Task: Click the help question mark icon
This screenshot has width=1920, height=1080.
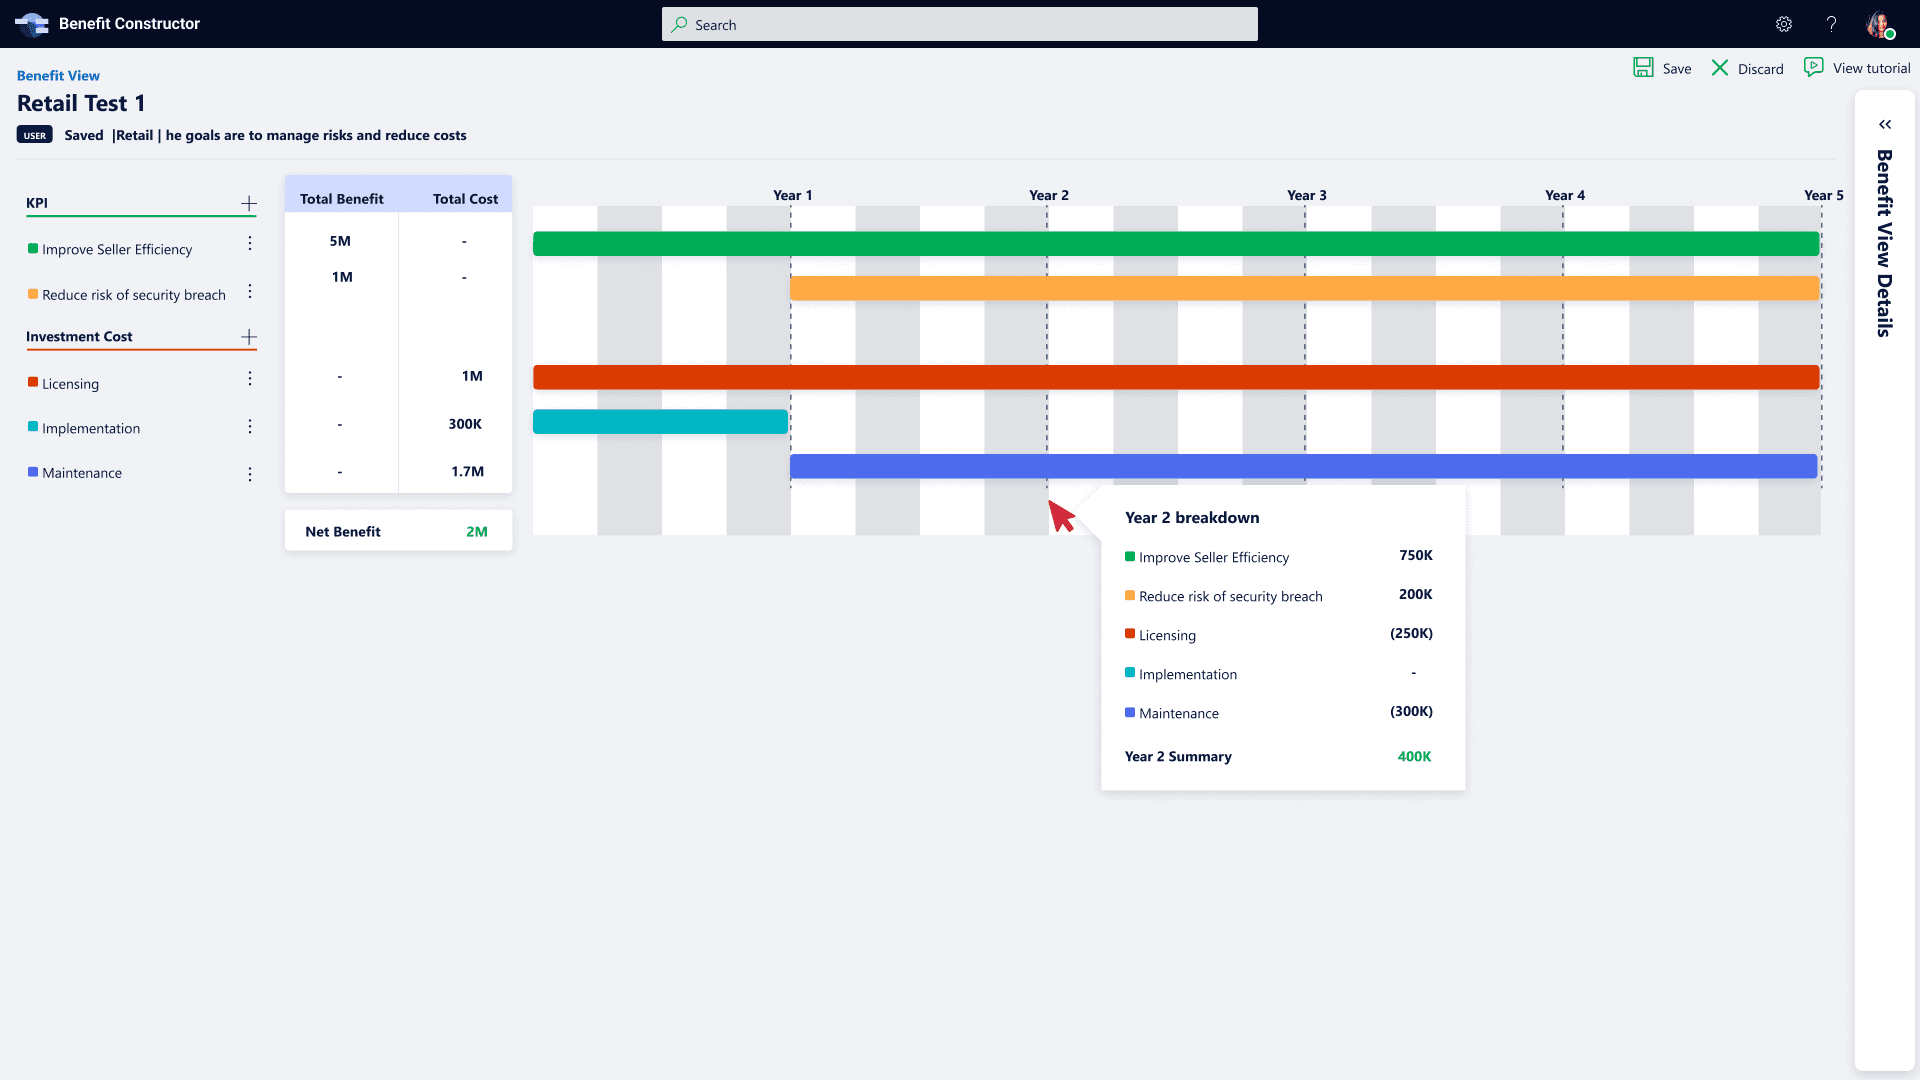Action: coord(1831,24)
